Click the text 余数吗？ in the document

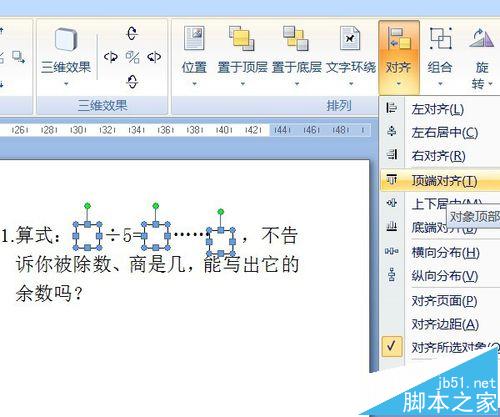[49, 294]
